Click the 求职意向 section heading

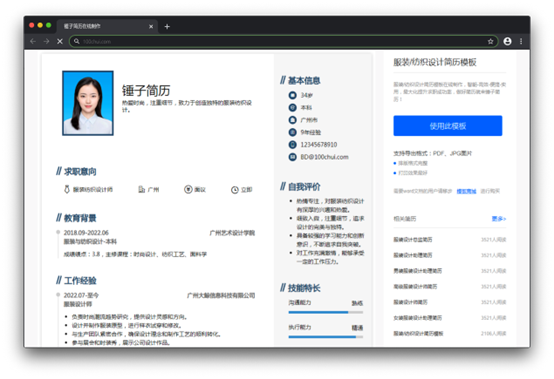pos(80,172)
